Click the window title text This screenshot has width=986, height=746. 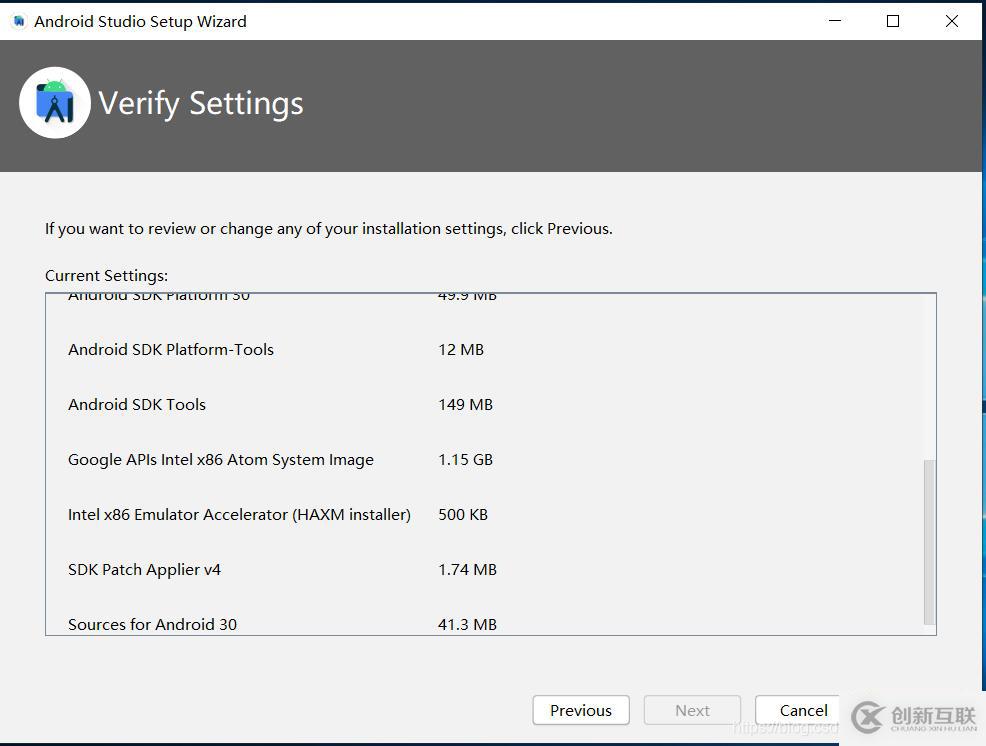point(140,21)
